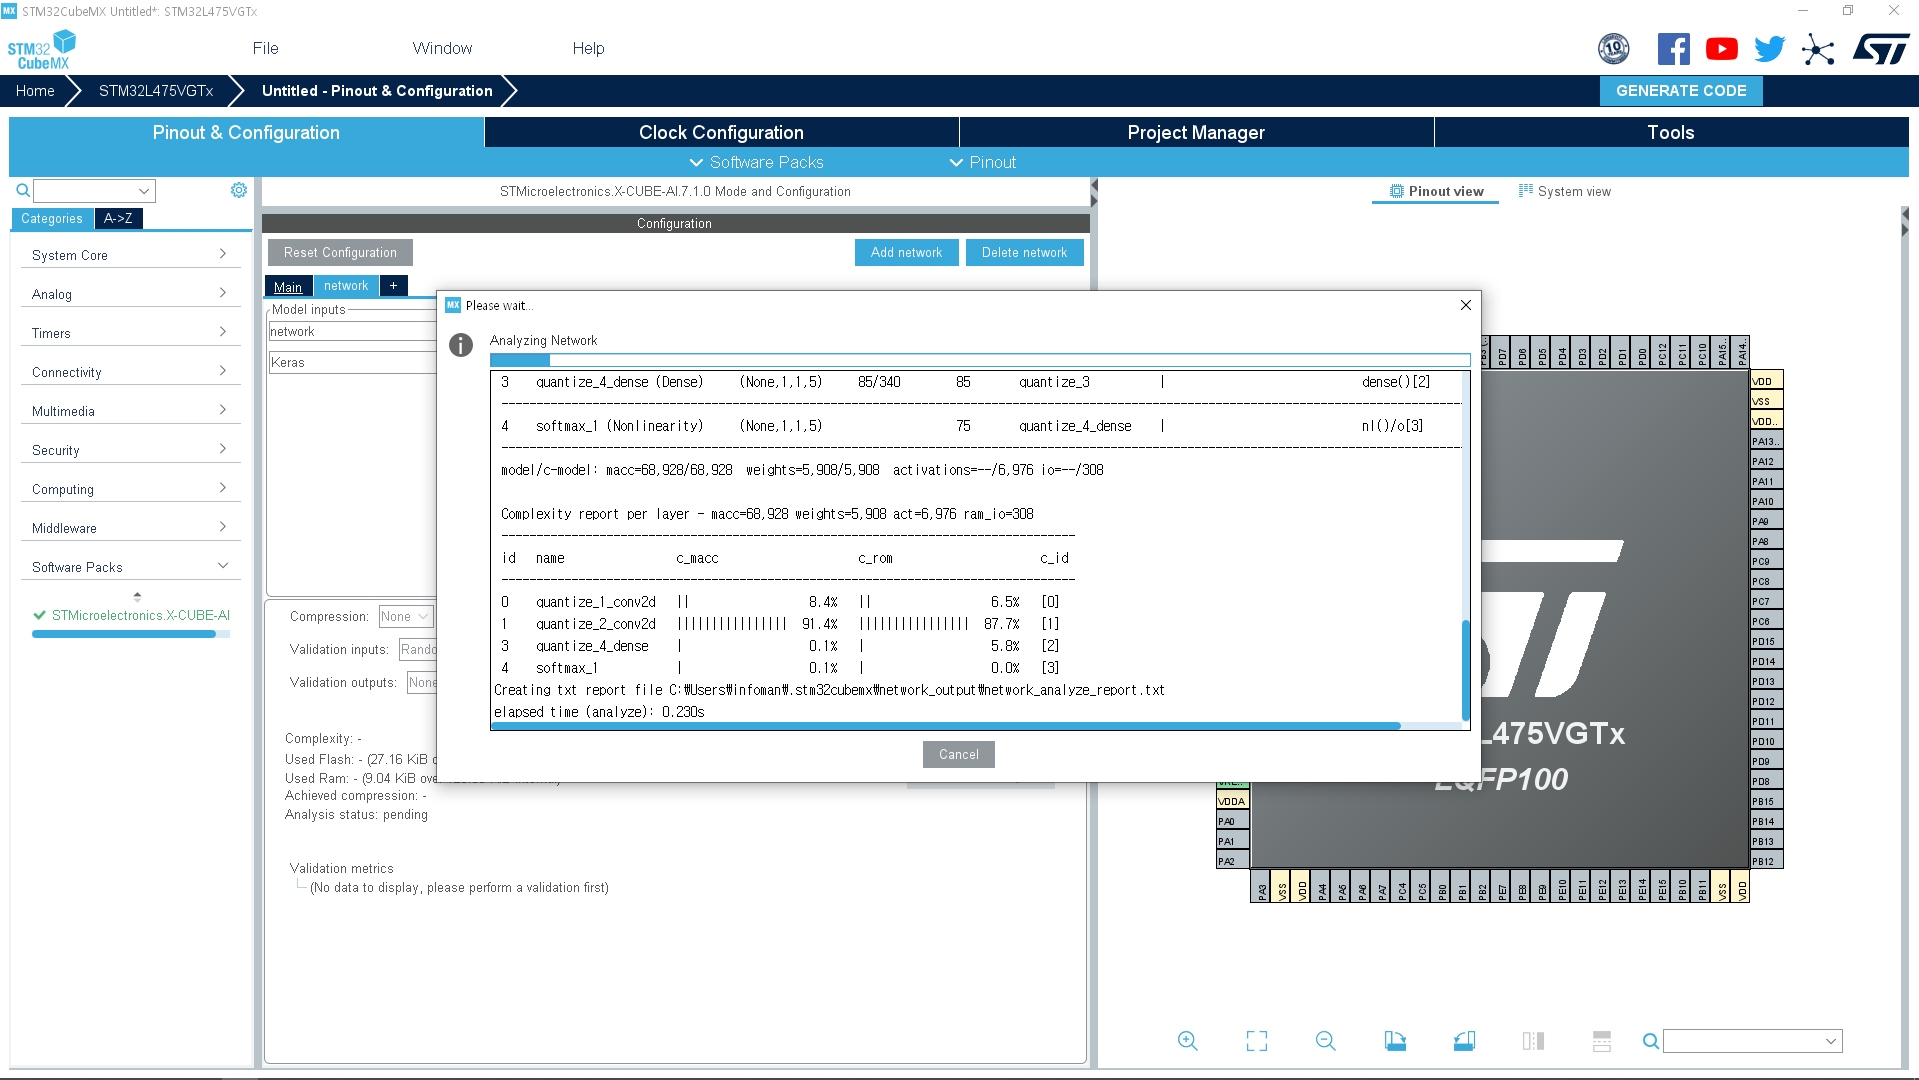The image size is (1919, 1080).
Task: Click the ST community network icon
Action: 1817,49
